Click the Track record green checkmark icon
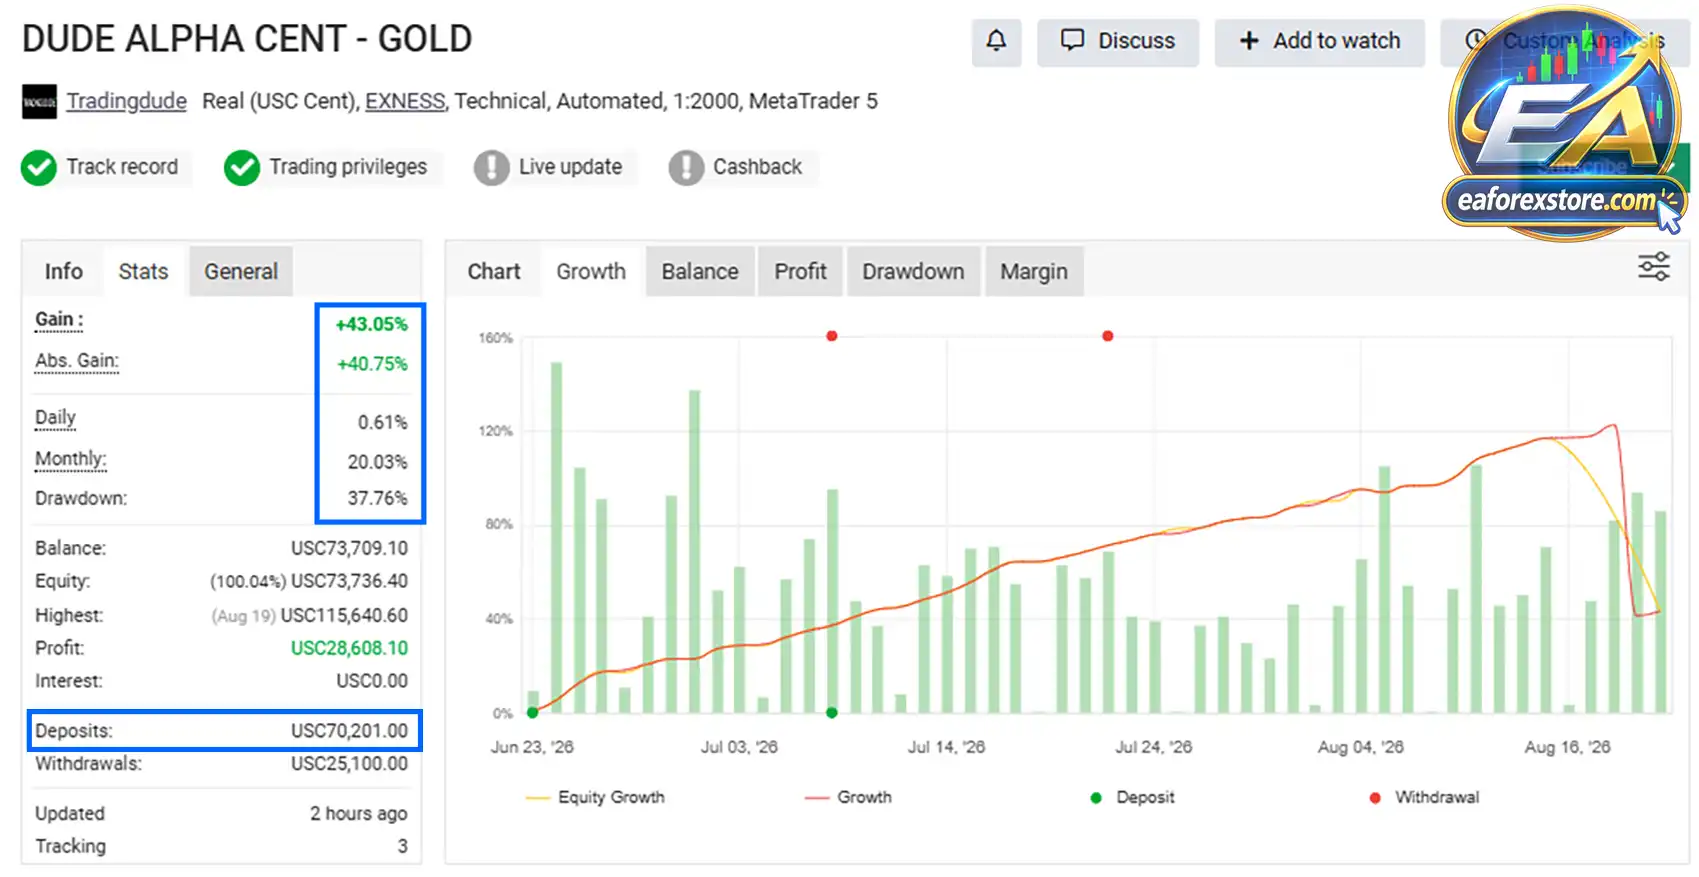The image size is (1699, 877). click(x=39, y=168)
